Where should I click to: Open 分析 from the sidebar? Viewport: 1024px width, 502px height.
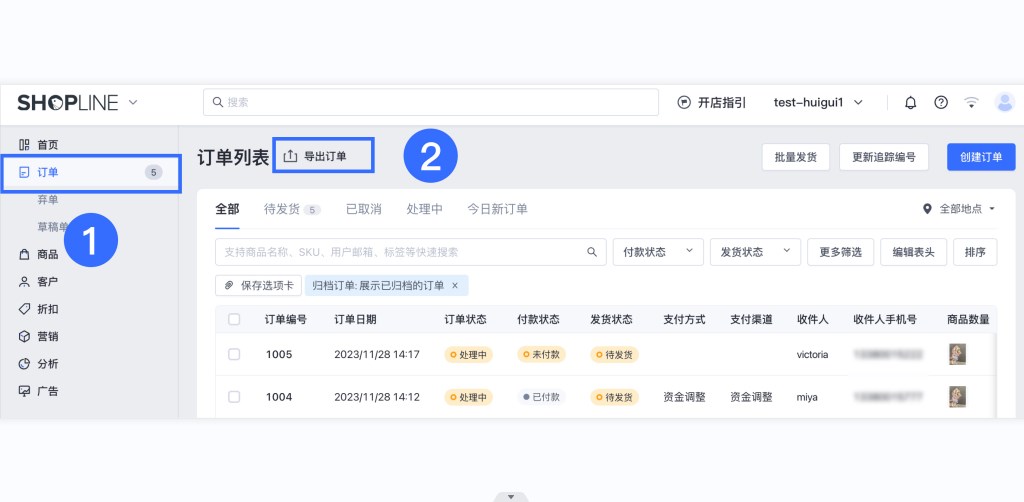coord(47,363)
